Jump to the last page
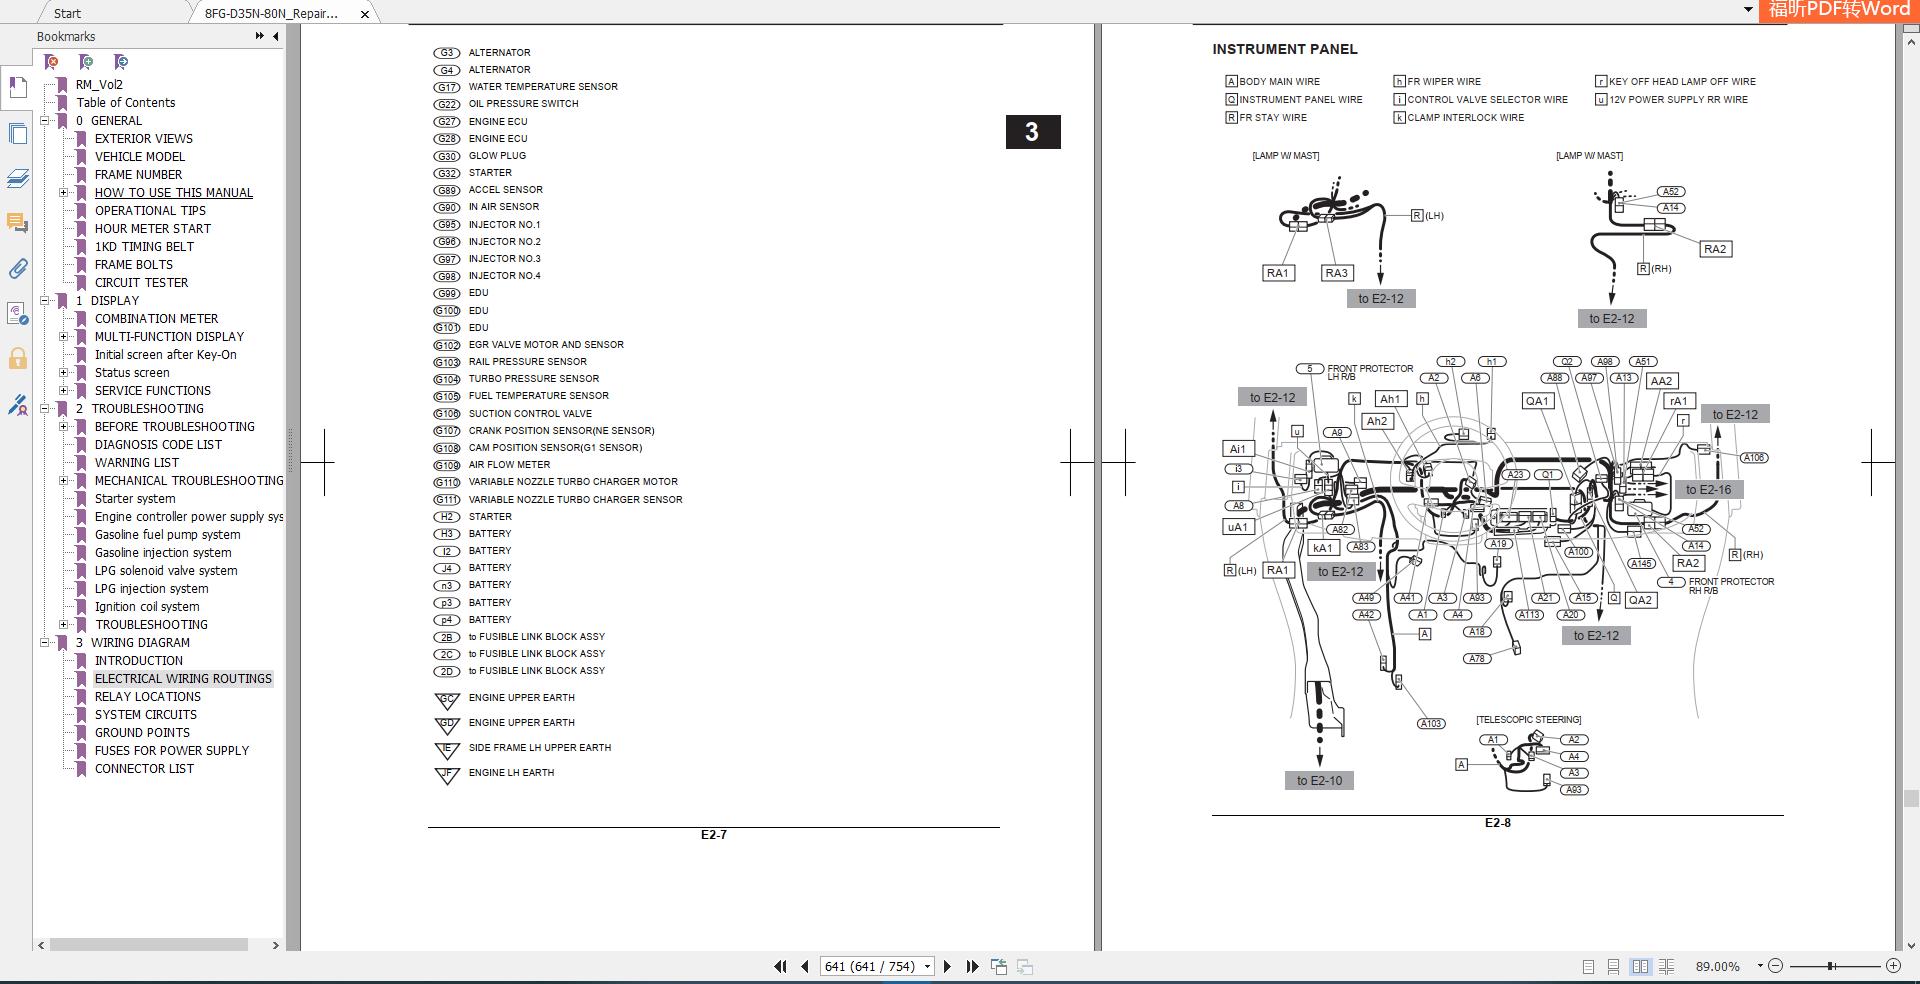This screenshot has height=984, width=1920. click(972, 966)
